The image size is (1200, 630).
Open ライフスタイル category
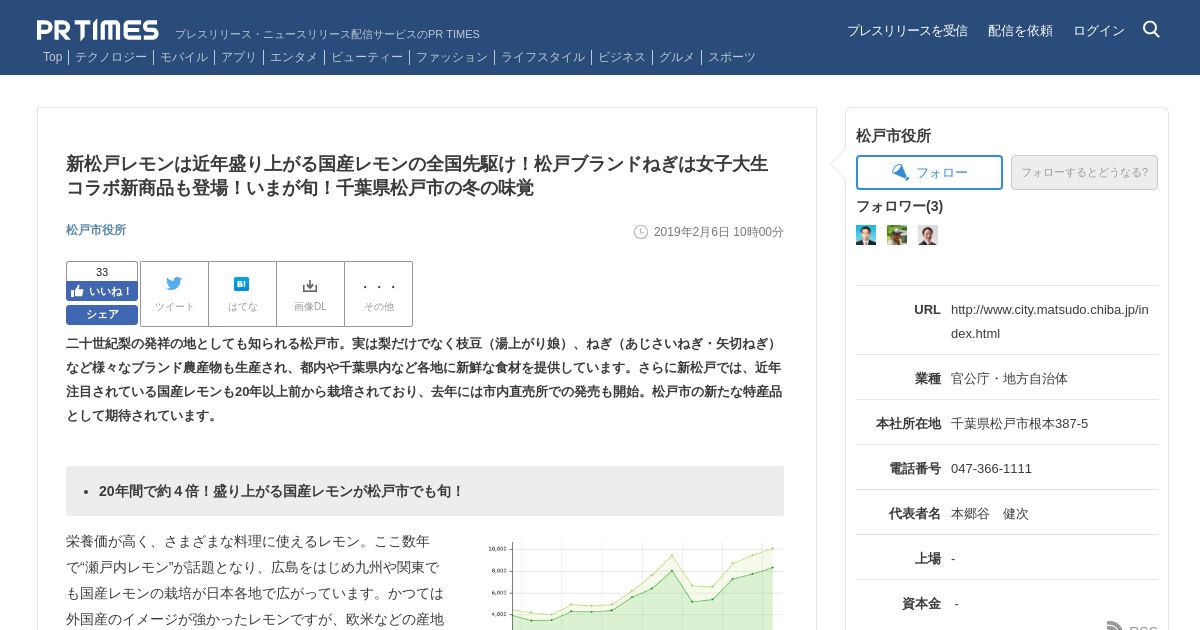[x=543, y=57]
